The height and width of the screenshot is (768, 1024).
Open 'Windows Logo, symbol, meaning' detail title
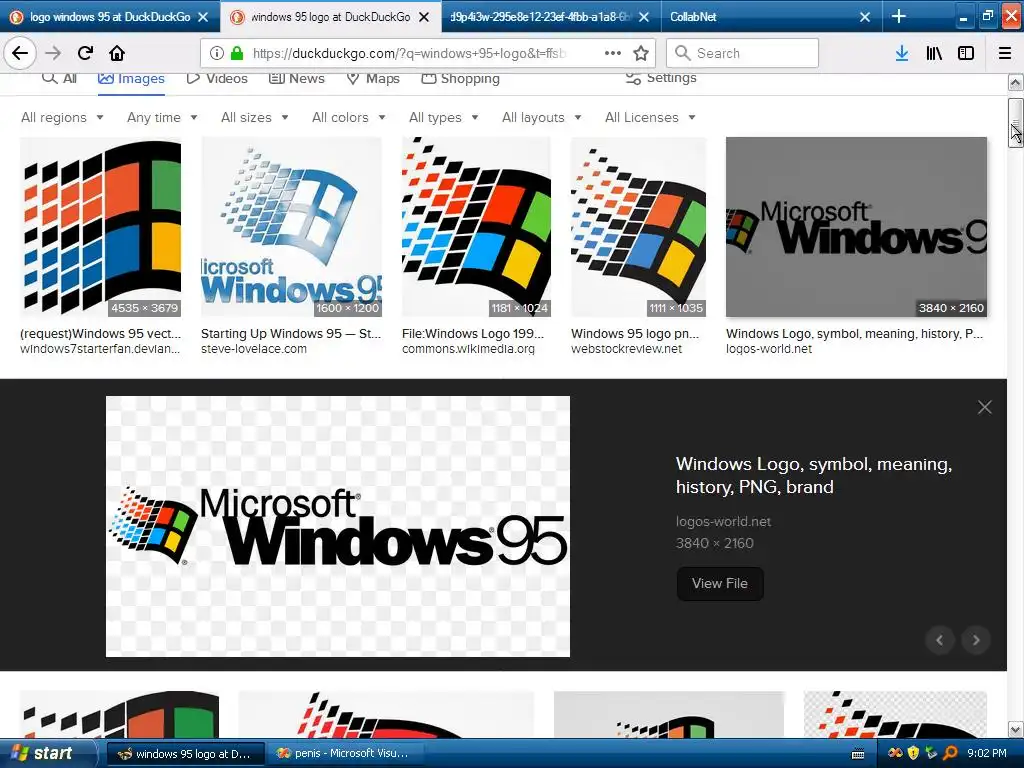click(814, 475)
